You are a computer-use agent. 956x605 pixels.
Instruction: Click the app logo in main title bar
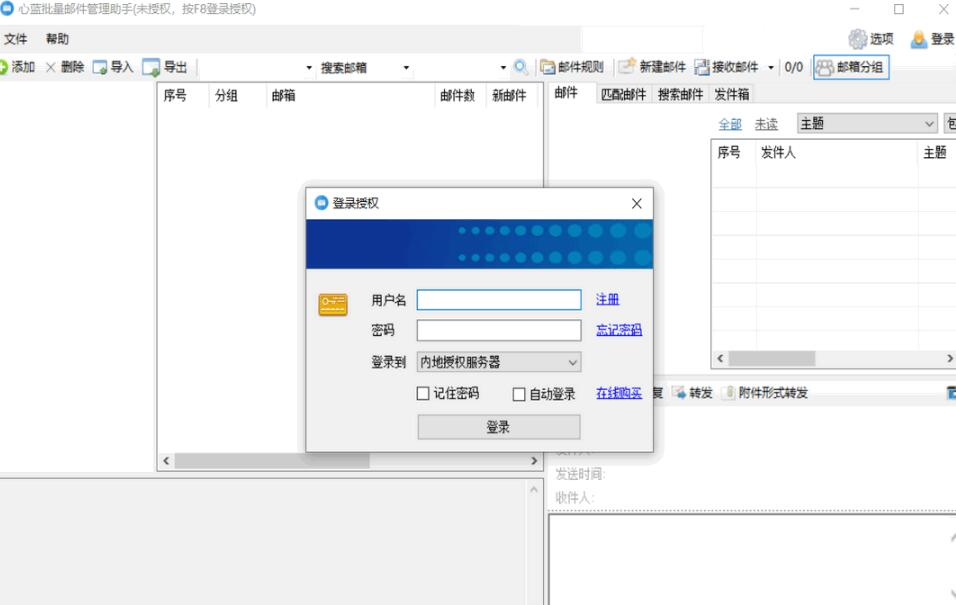pyautogui.click(x=7, y=9)
